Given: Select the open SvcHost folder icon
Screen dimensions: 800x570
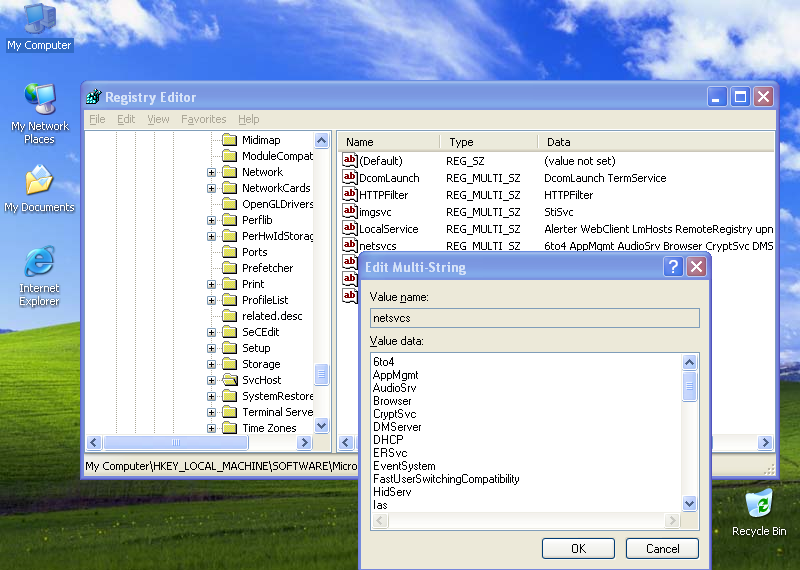Looking at the screenshot, I should point(230,380).
